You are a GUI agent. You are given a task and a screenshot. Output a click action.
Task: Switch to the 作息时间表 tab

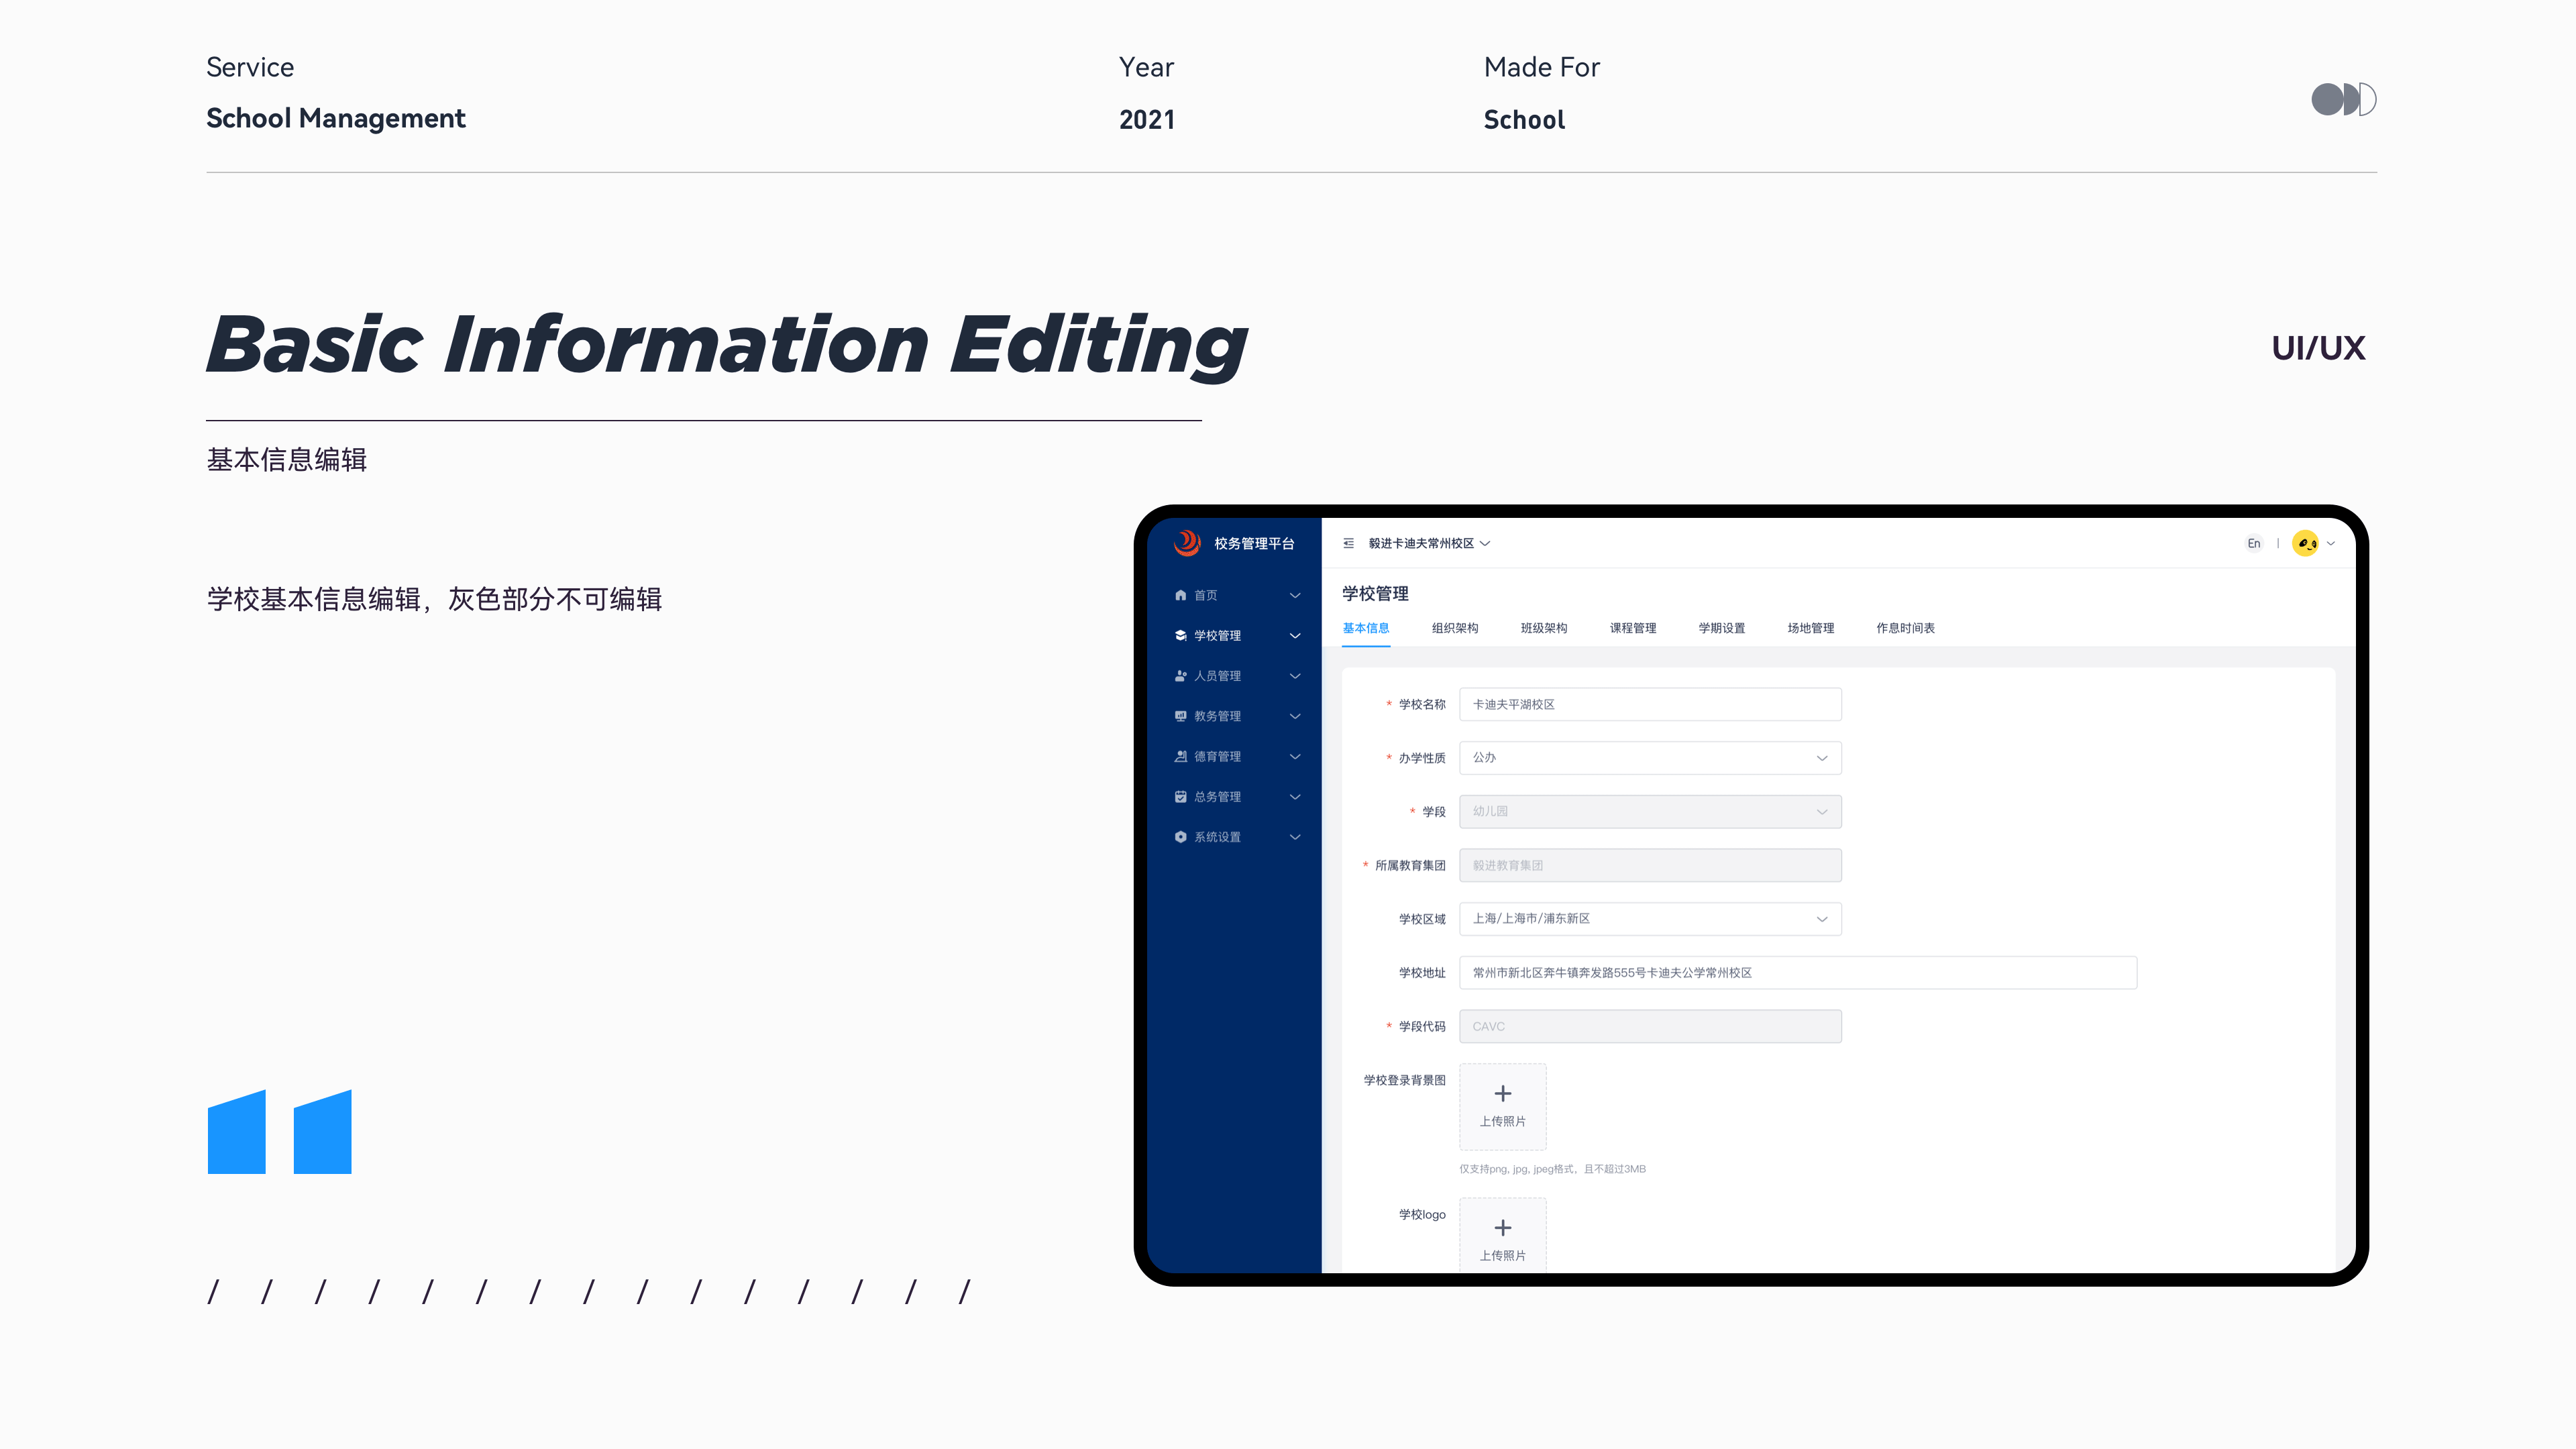1906,628
